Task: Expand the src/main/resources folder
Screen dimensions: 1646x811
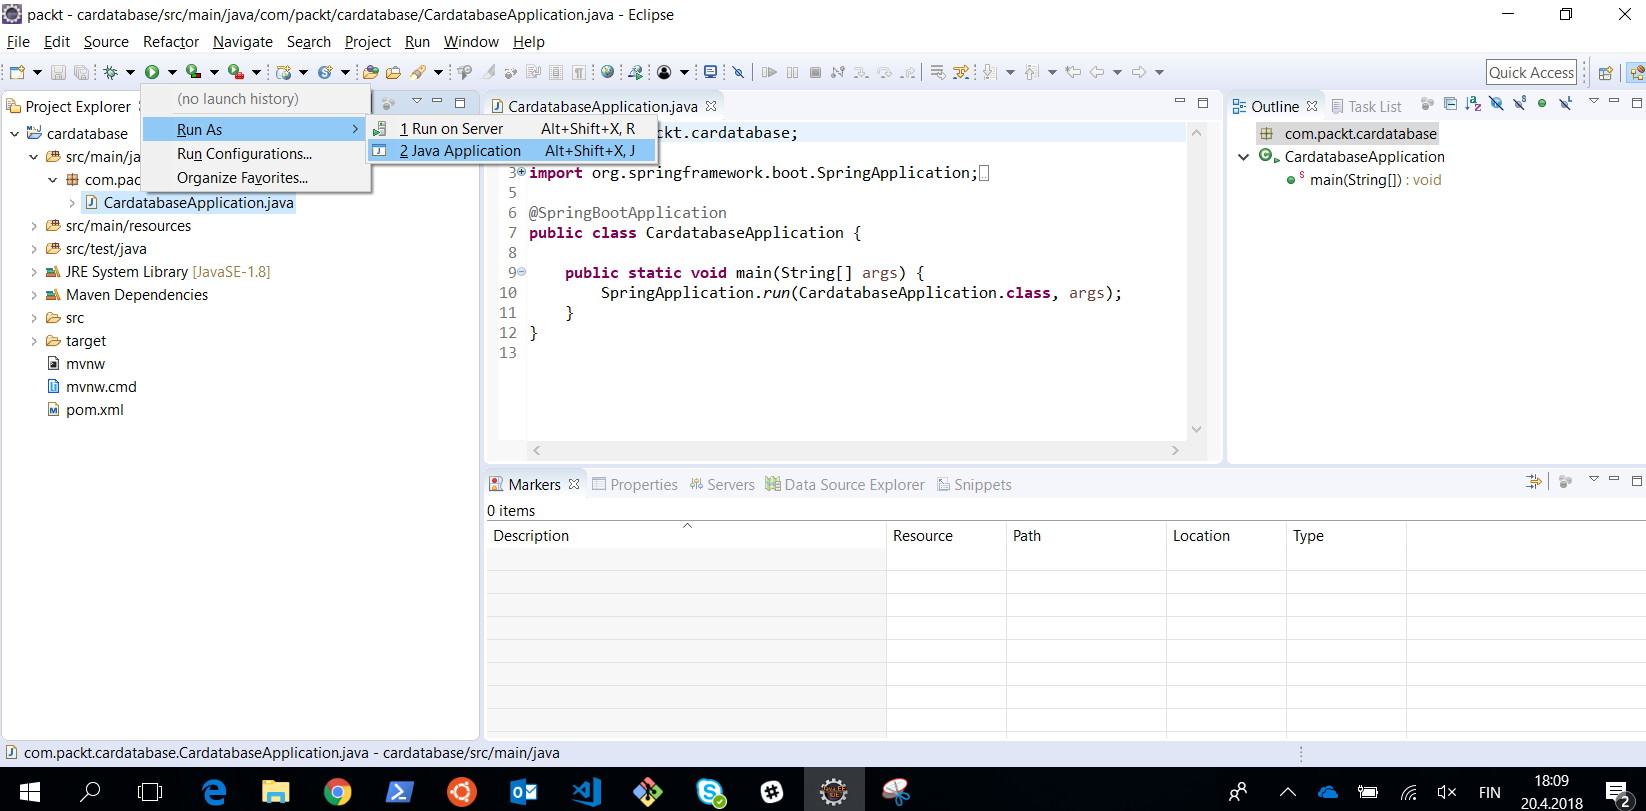Action: [x=33, y=226]
